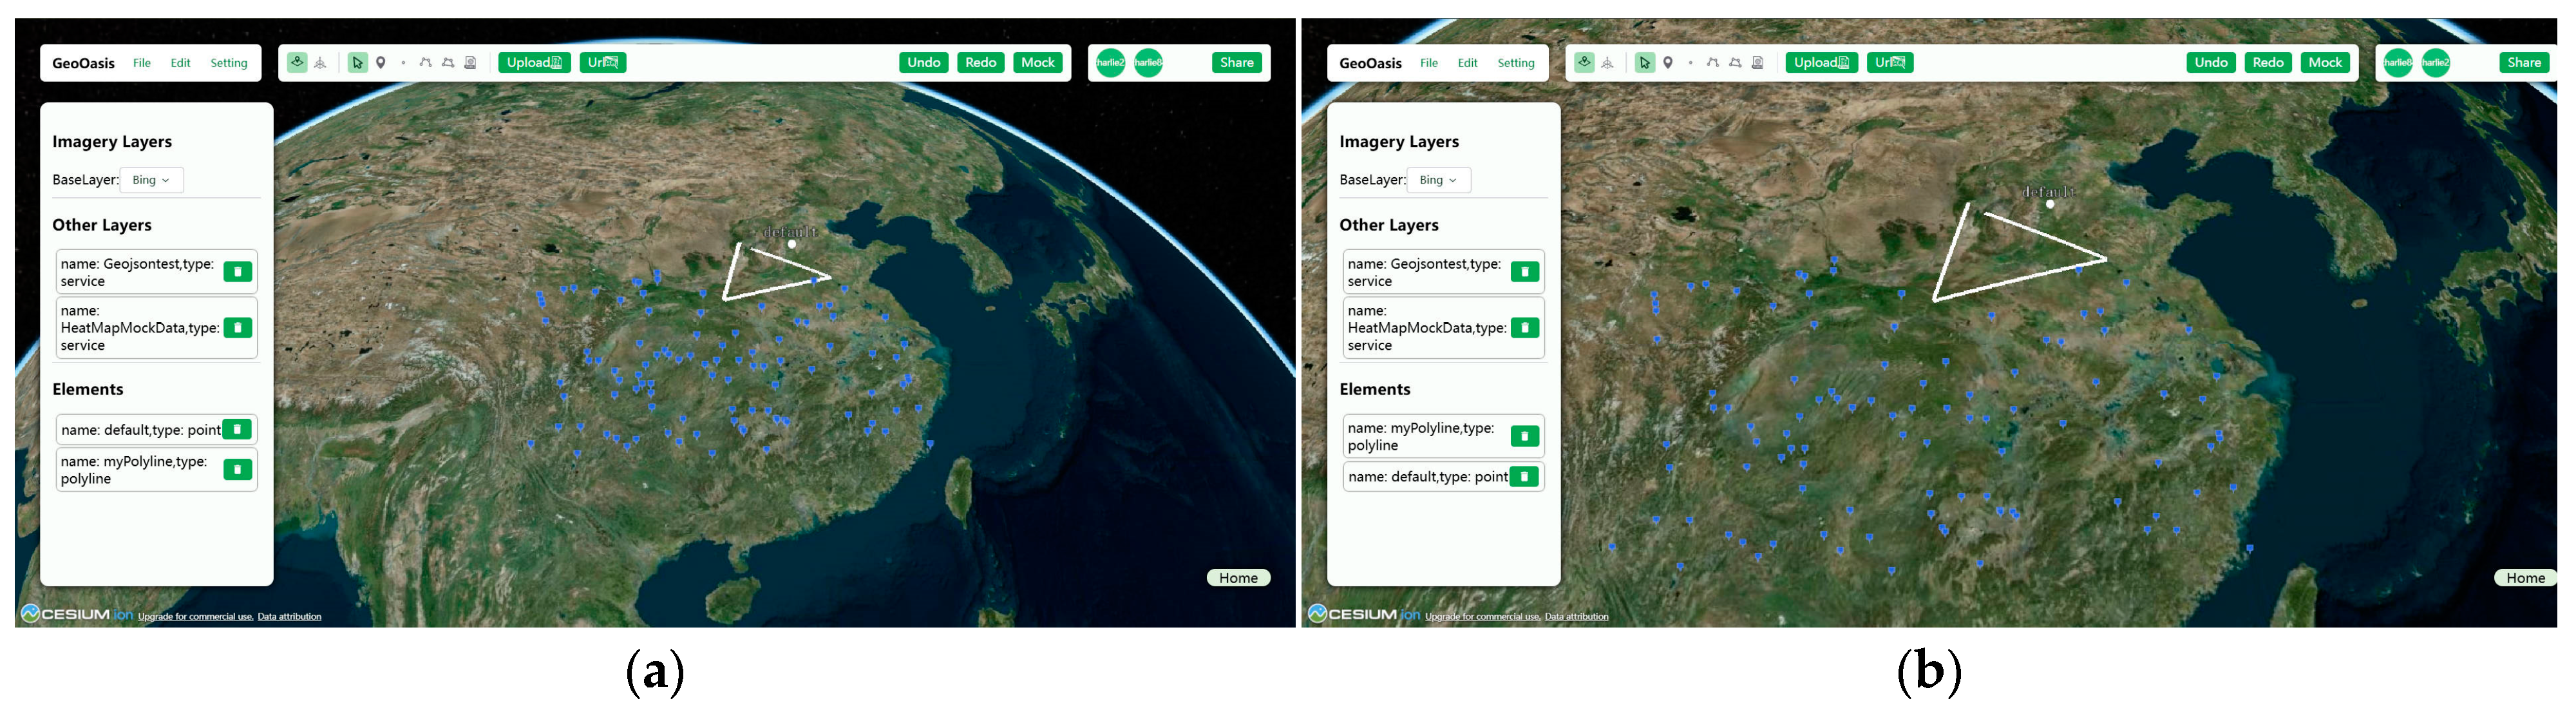Toggle HeatMapMockData layer button in panel (b)
This screenshot has height=710, width=2576.
(1524, 328)
